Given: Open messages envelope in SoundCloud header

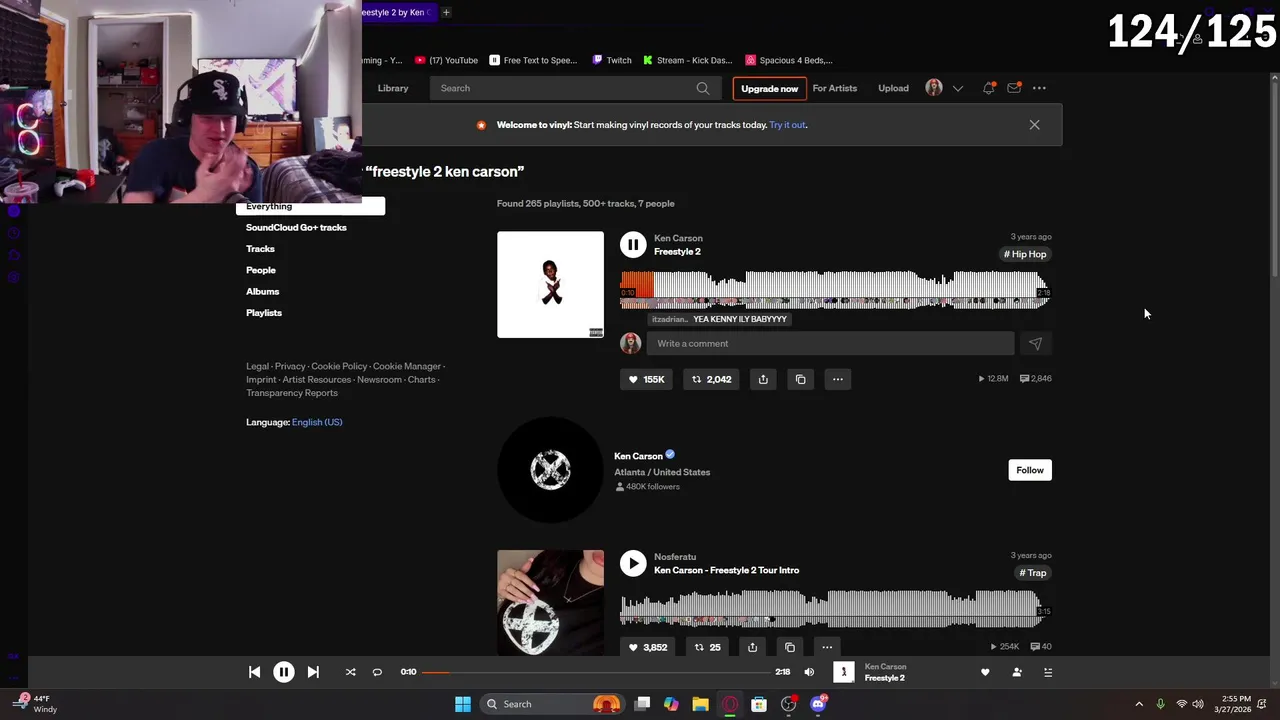Looking at the screenshot, I should point(1014,88).
